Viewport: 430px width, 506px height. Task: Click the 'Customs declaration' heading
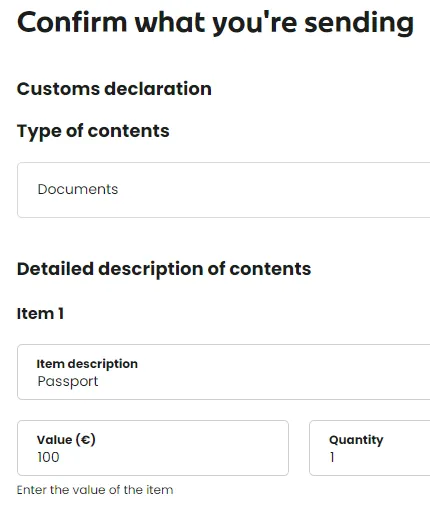point(114,89)
